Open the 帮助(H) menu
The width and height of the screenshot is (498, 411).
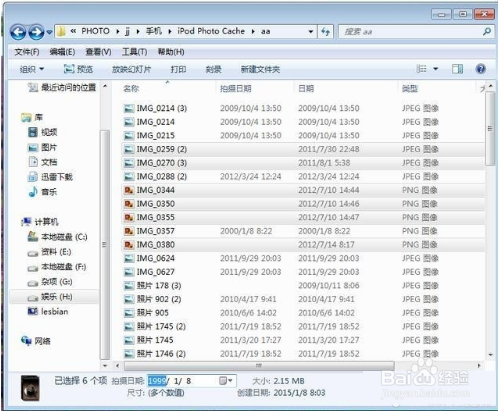171,52
